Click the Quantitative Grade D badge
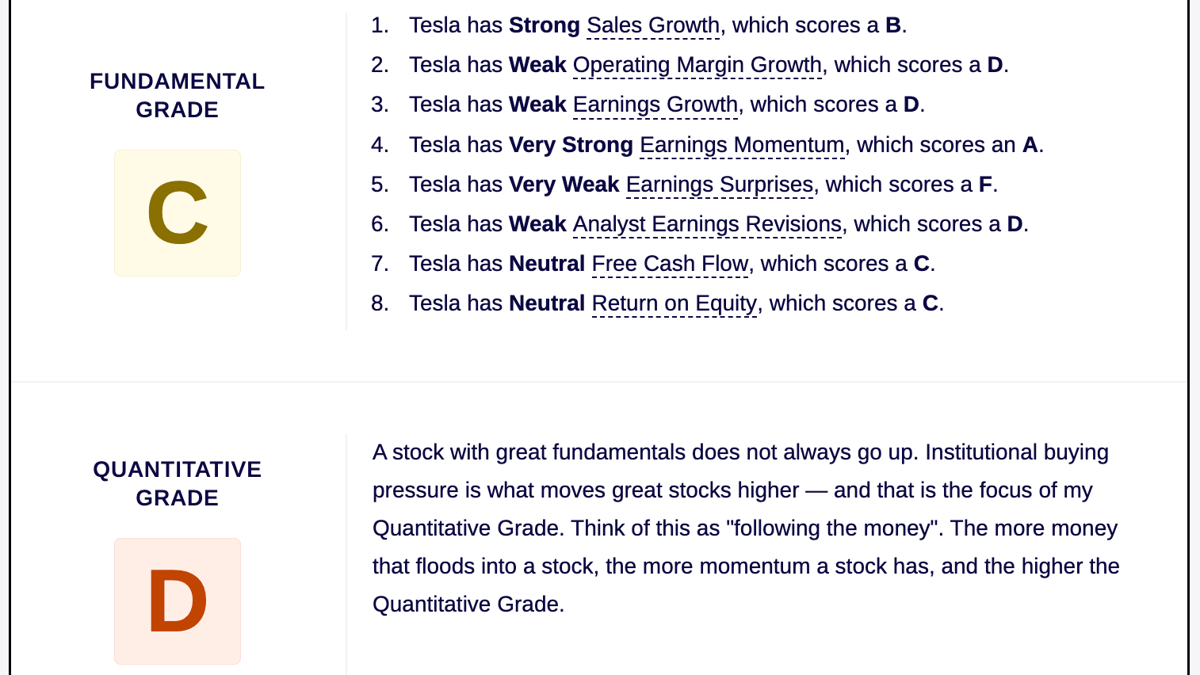This screenshot has width=1200, height=675. click(x=177, y=601)
